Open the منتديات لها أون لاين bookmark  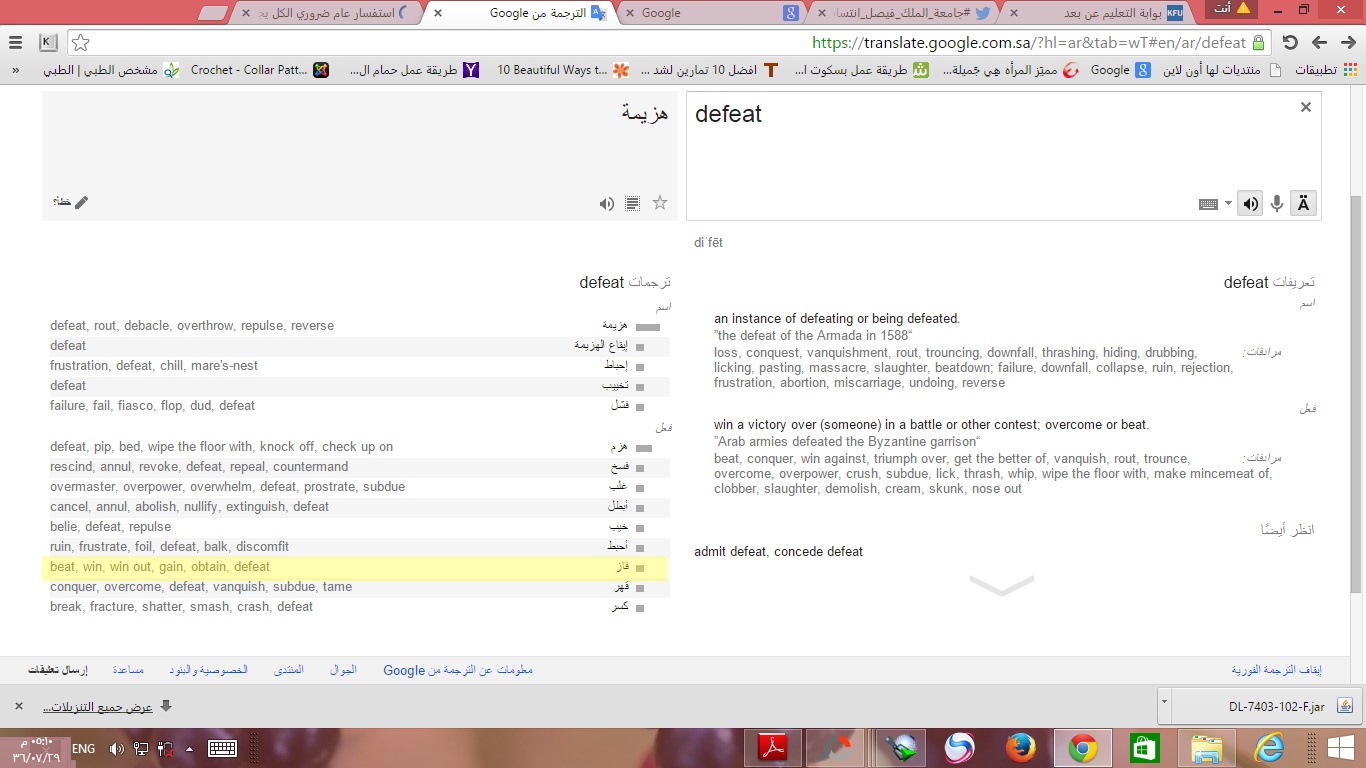point(1221,70)
